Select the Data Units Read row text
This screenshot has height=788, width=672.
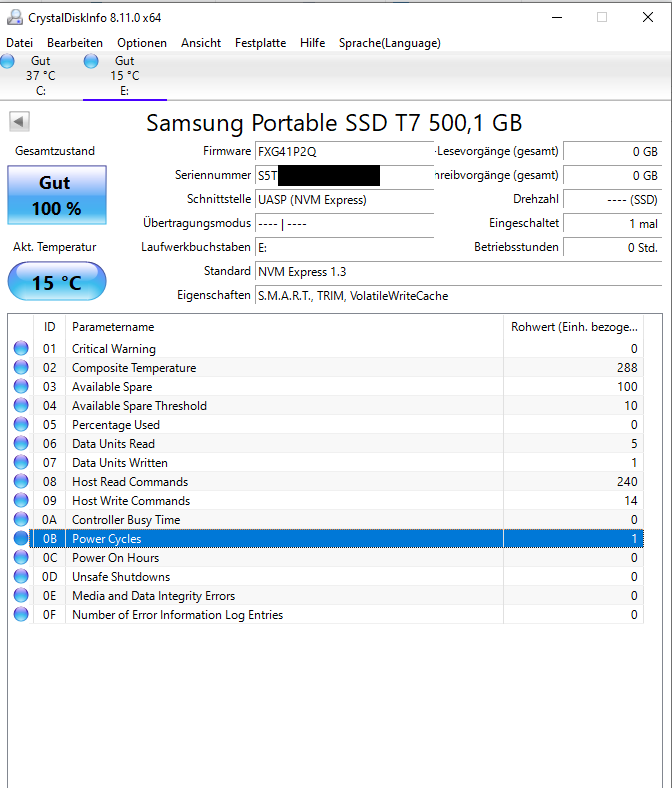pyautogui.click(x=113, y=444)
